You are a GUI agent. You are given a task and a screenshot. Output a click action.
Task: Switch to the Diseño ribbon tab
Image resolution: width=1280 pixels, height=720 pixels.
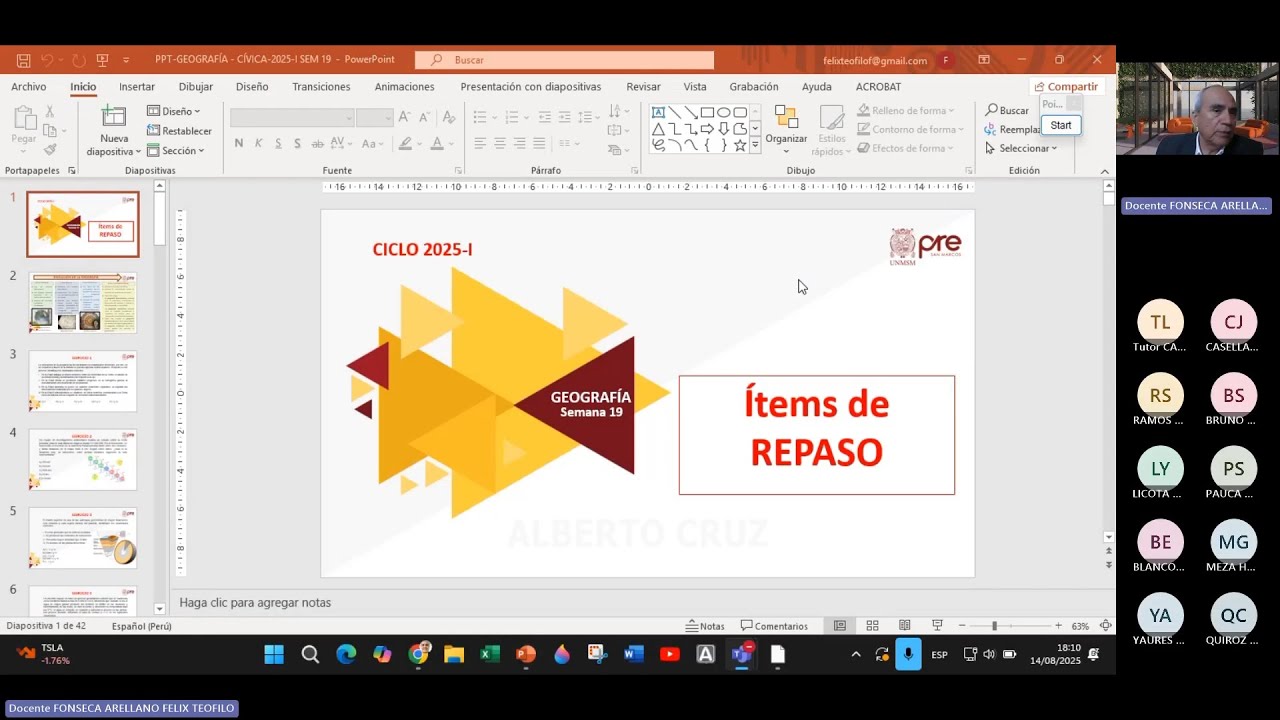click(252, 87)
